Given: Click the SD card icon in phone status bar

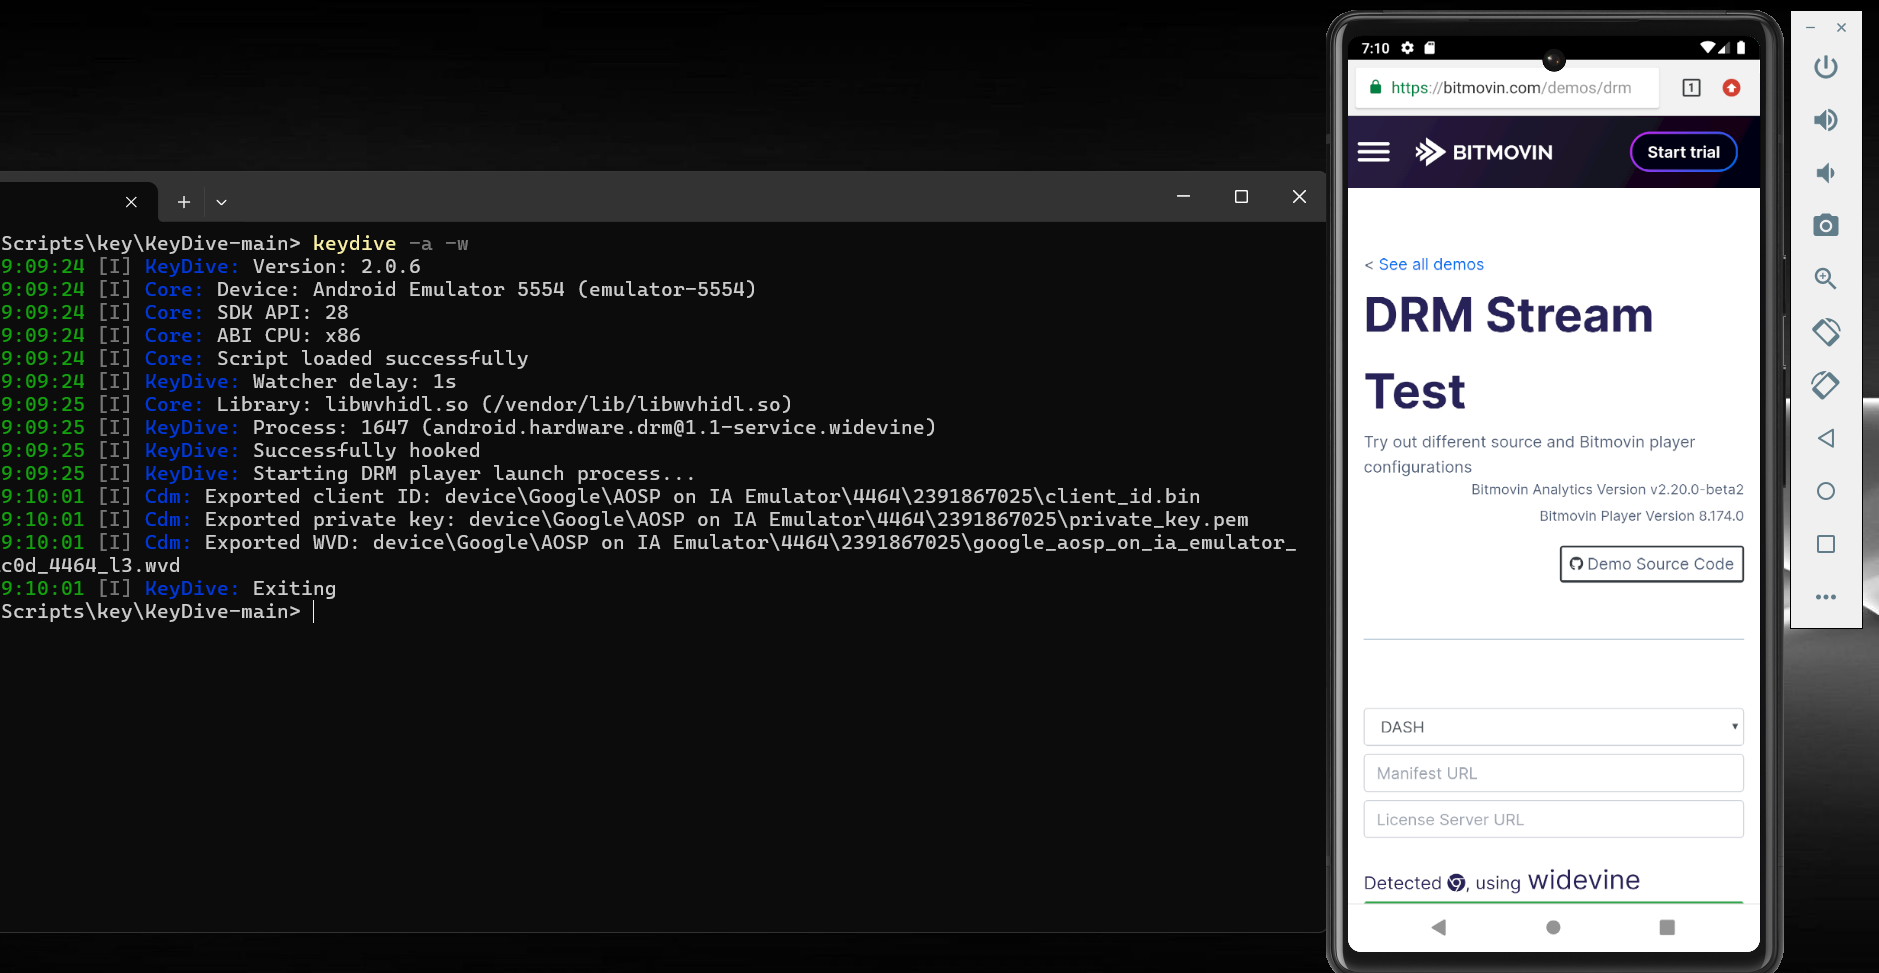Looking at the screenshot, I should [x=1430, y=48].
